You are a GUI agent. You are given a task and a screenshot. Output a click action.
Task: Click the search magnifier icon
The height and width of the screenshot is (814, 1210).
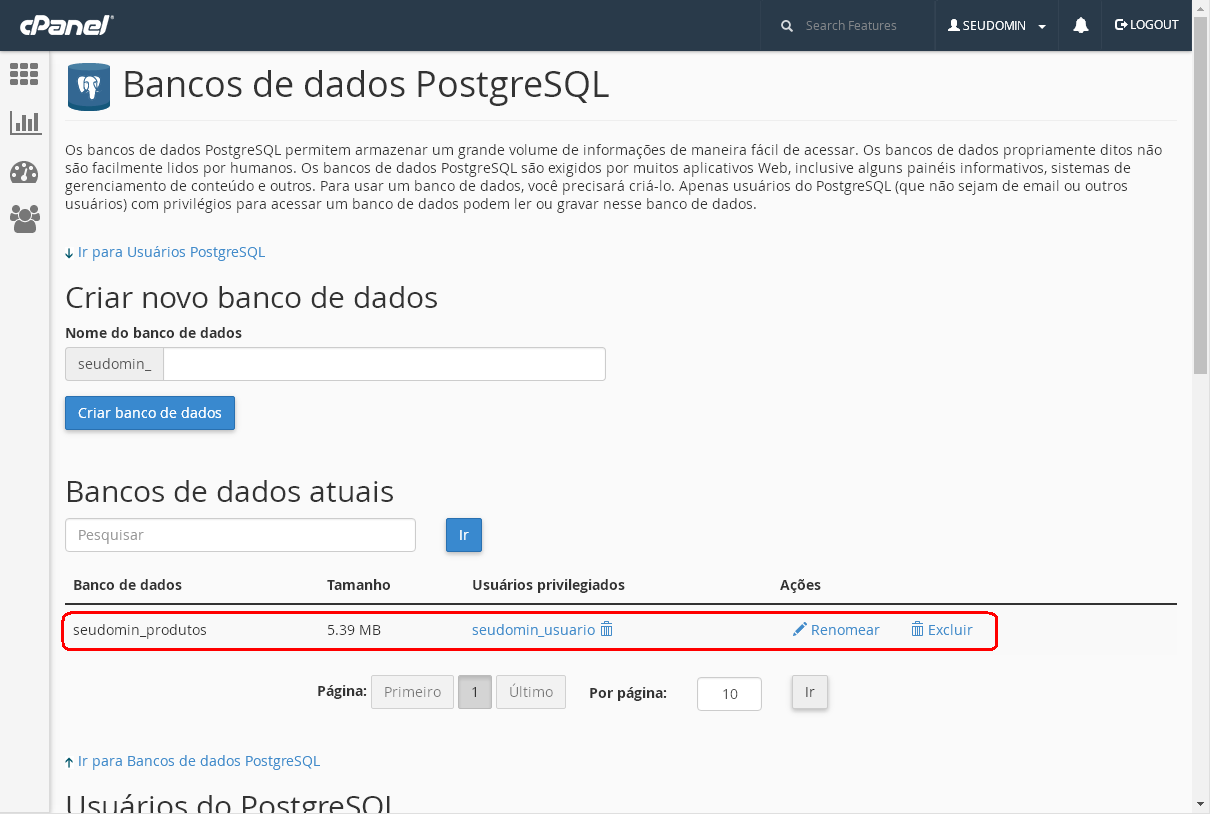(x=787, y=26)
